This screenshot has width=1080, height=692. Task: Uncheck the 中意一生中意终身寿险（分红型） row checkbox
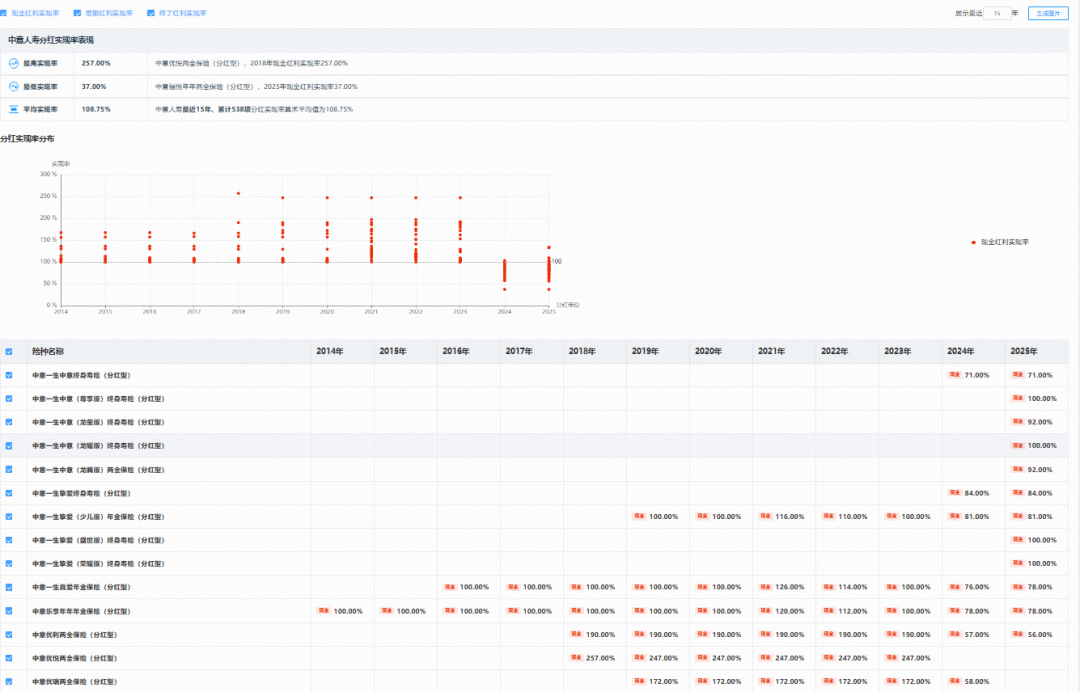coord(9,375)
